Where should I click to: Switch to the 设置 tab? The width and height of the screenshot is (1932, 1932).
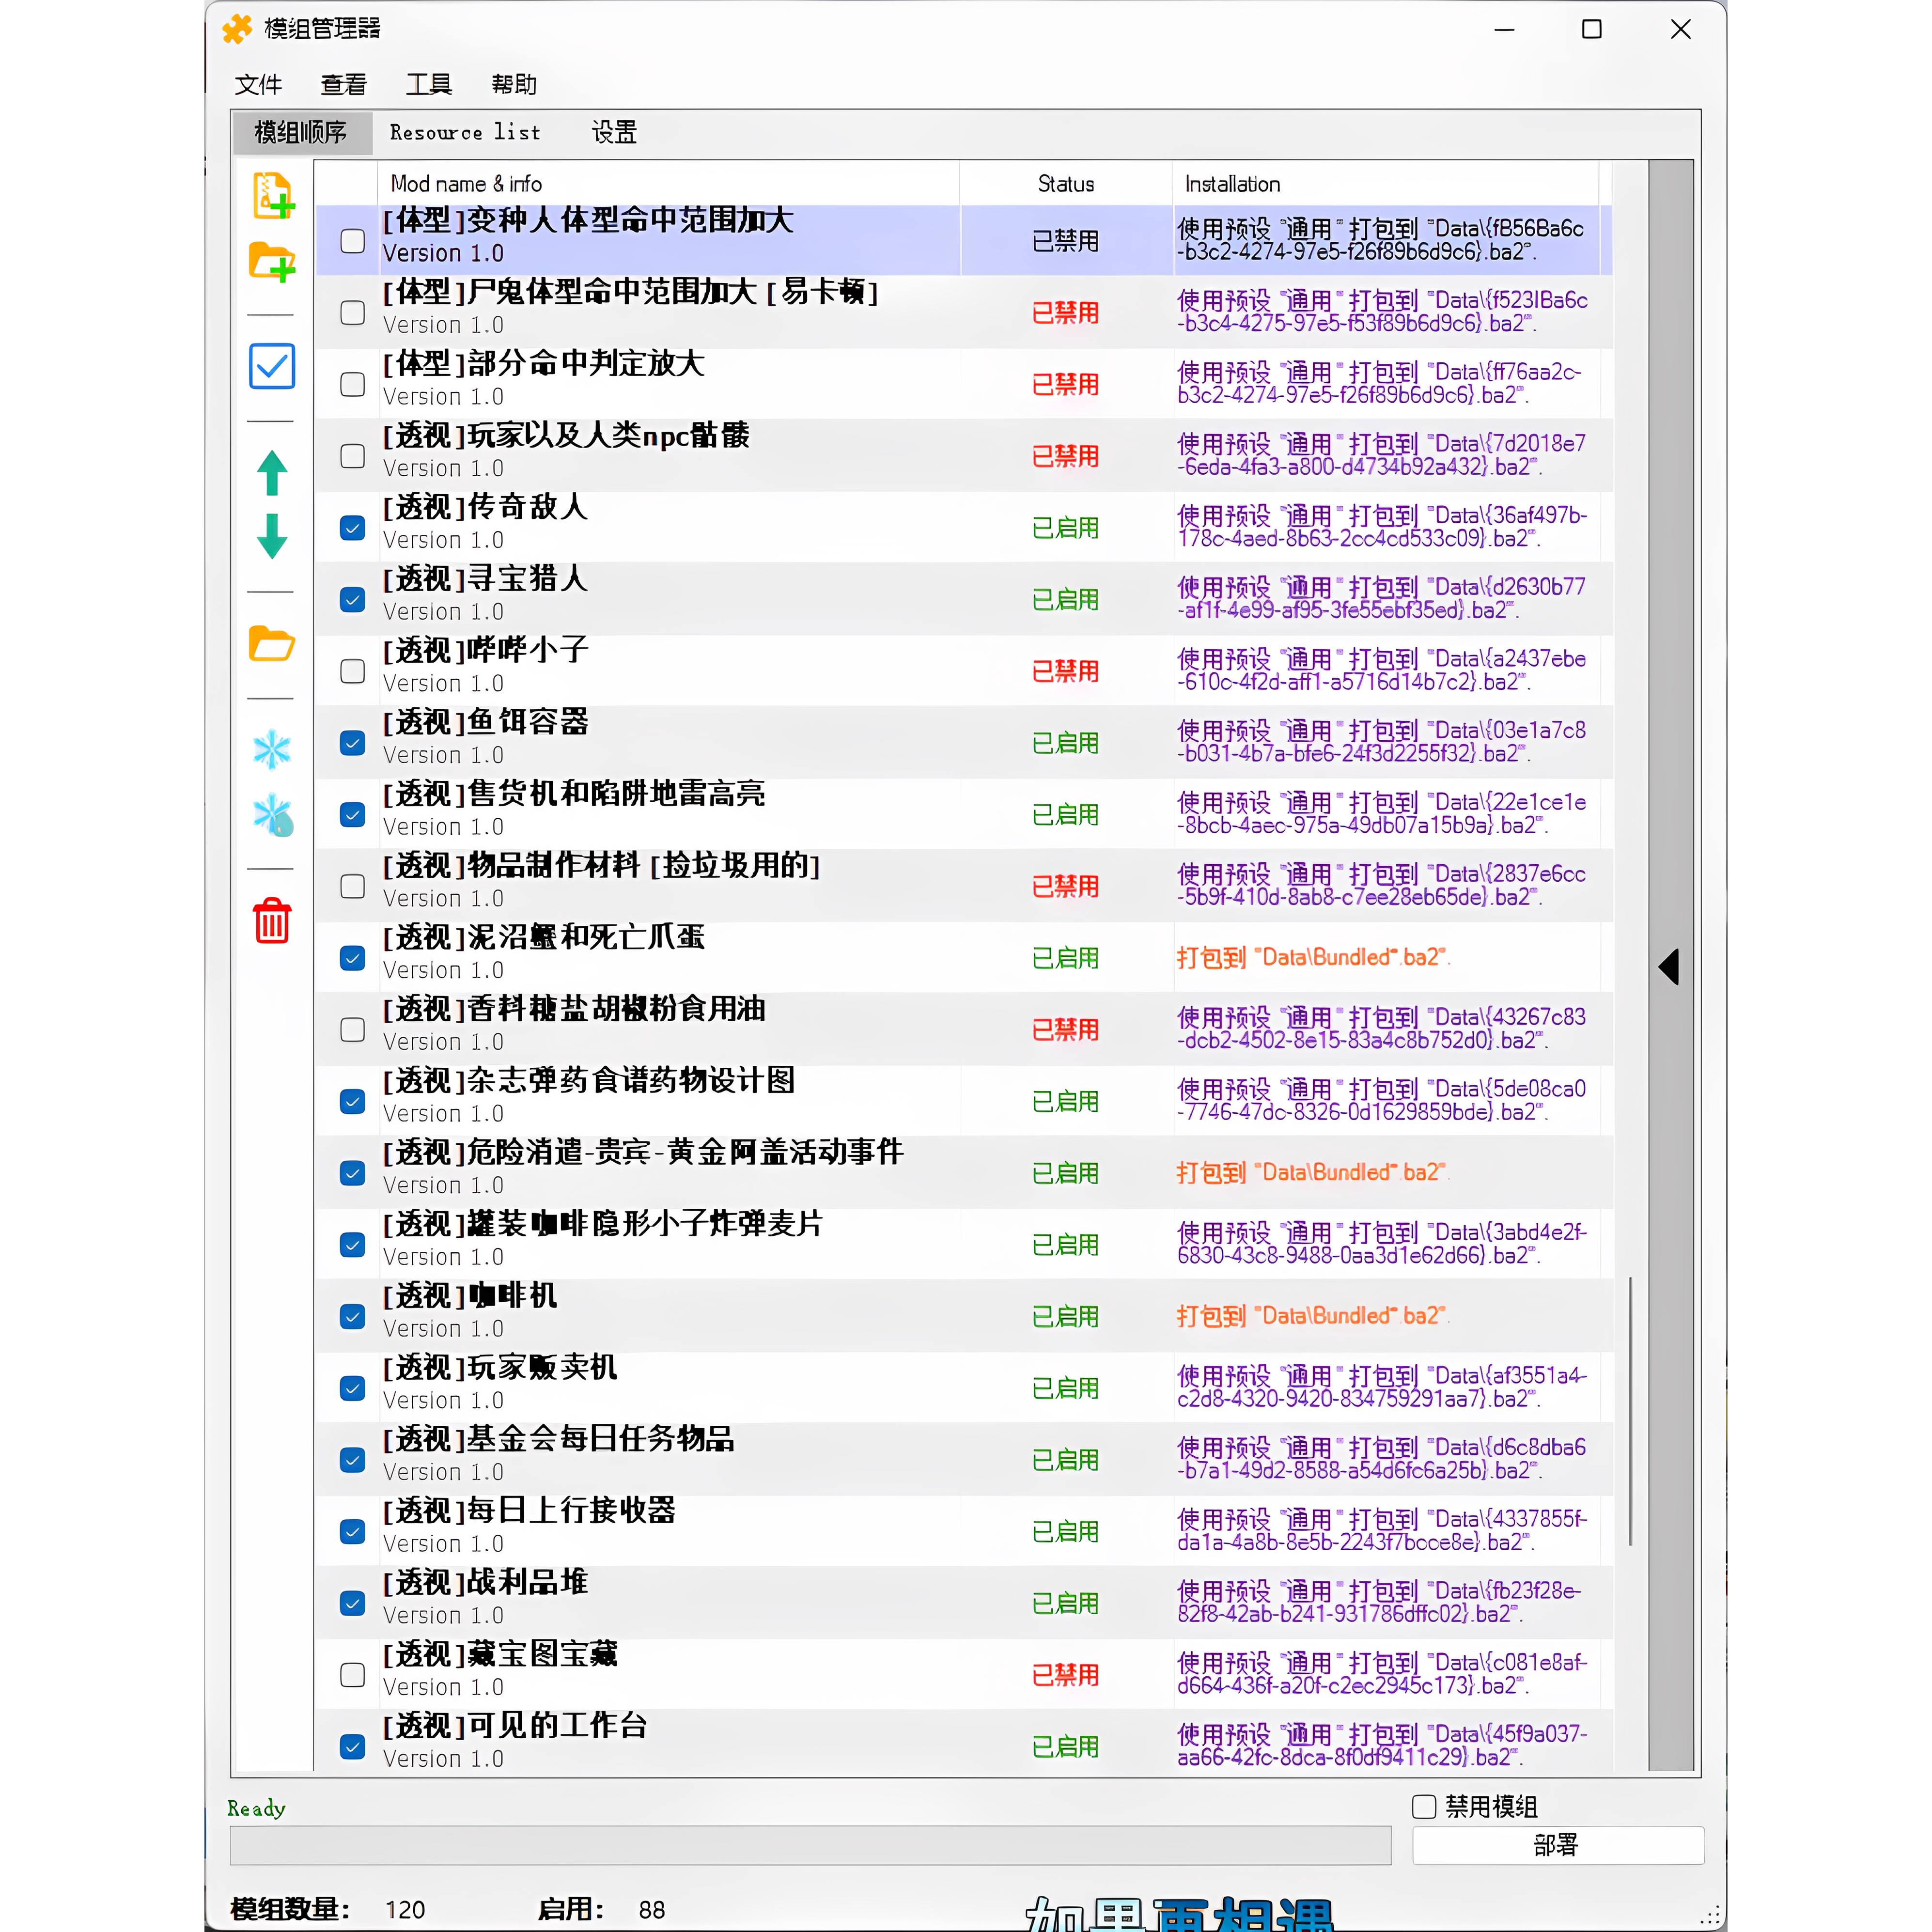click(x=613, y=132)
